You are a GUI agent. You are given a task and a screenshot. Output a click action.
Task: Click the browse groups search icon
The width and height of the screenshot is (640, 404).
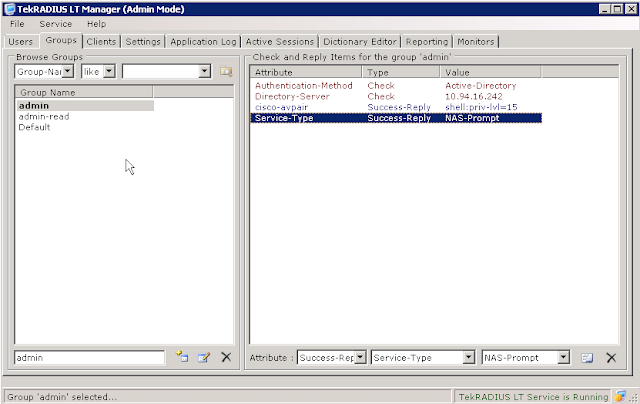(226, 71)
